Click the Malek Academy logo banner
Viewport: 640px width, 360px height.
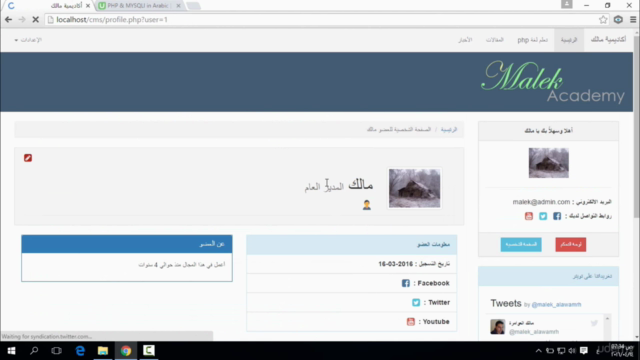coord(553,82)
